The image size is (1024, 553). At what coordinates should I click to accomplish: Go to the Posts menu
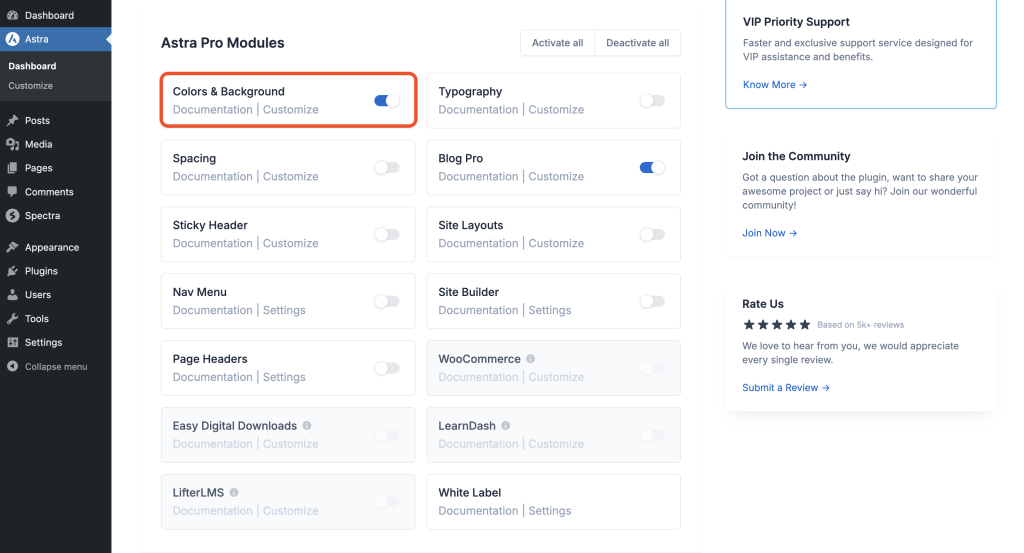point(56,120)
